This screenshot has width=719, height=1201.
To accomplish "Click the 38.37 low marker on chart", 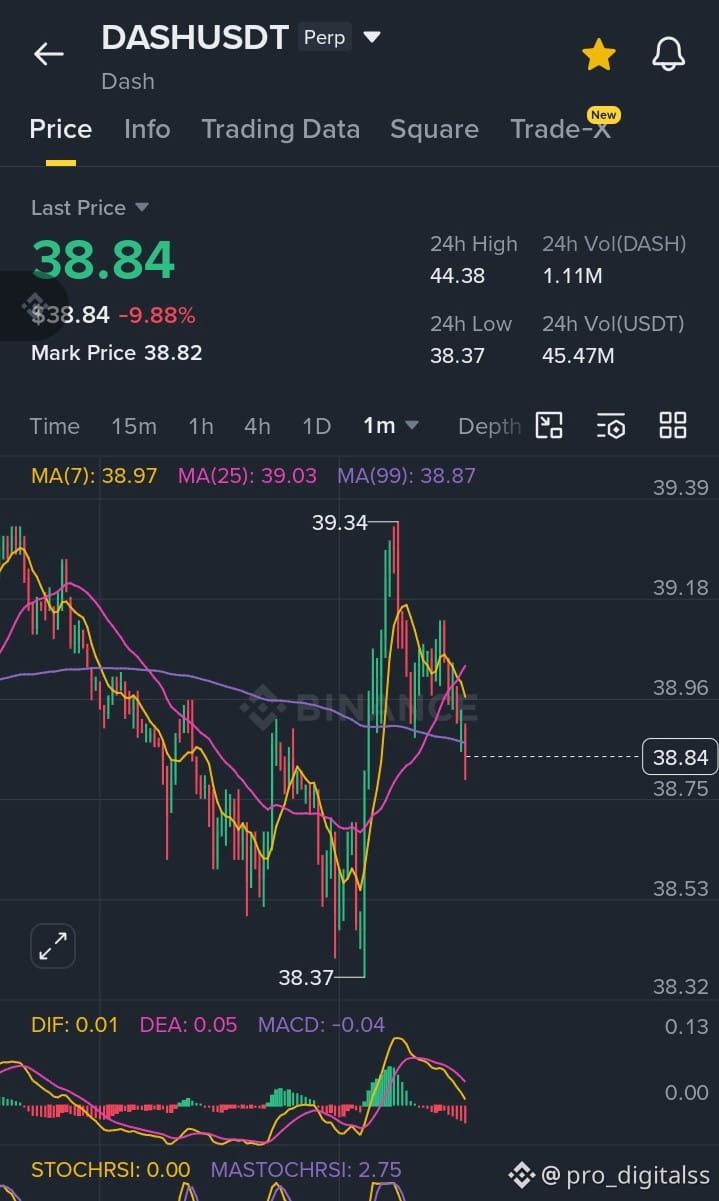I will (x=306, y=977).
